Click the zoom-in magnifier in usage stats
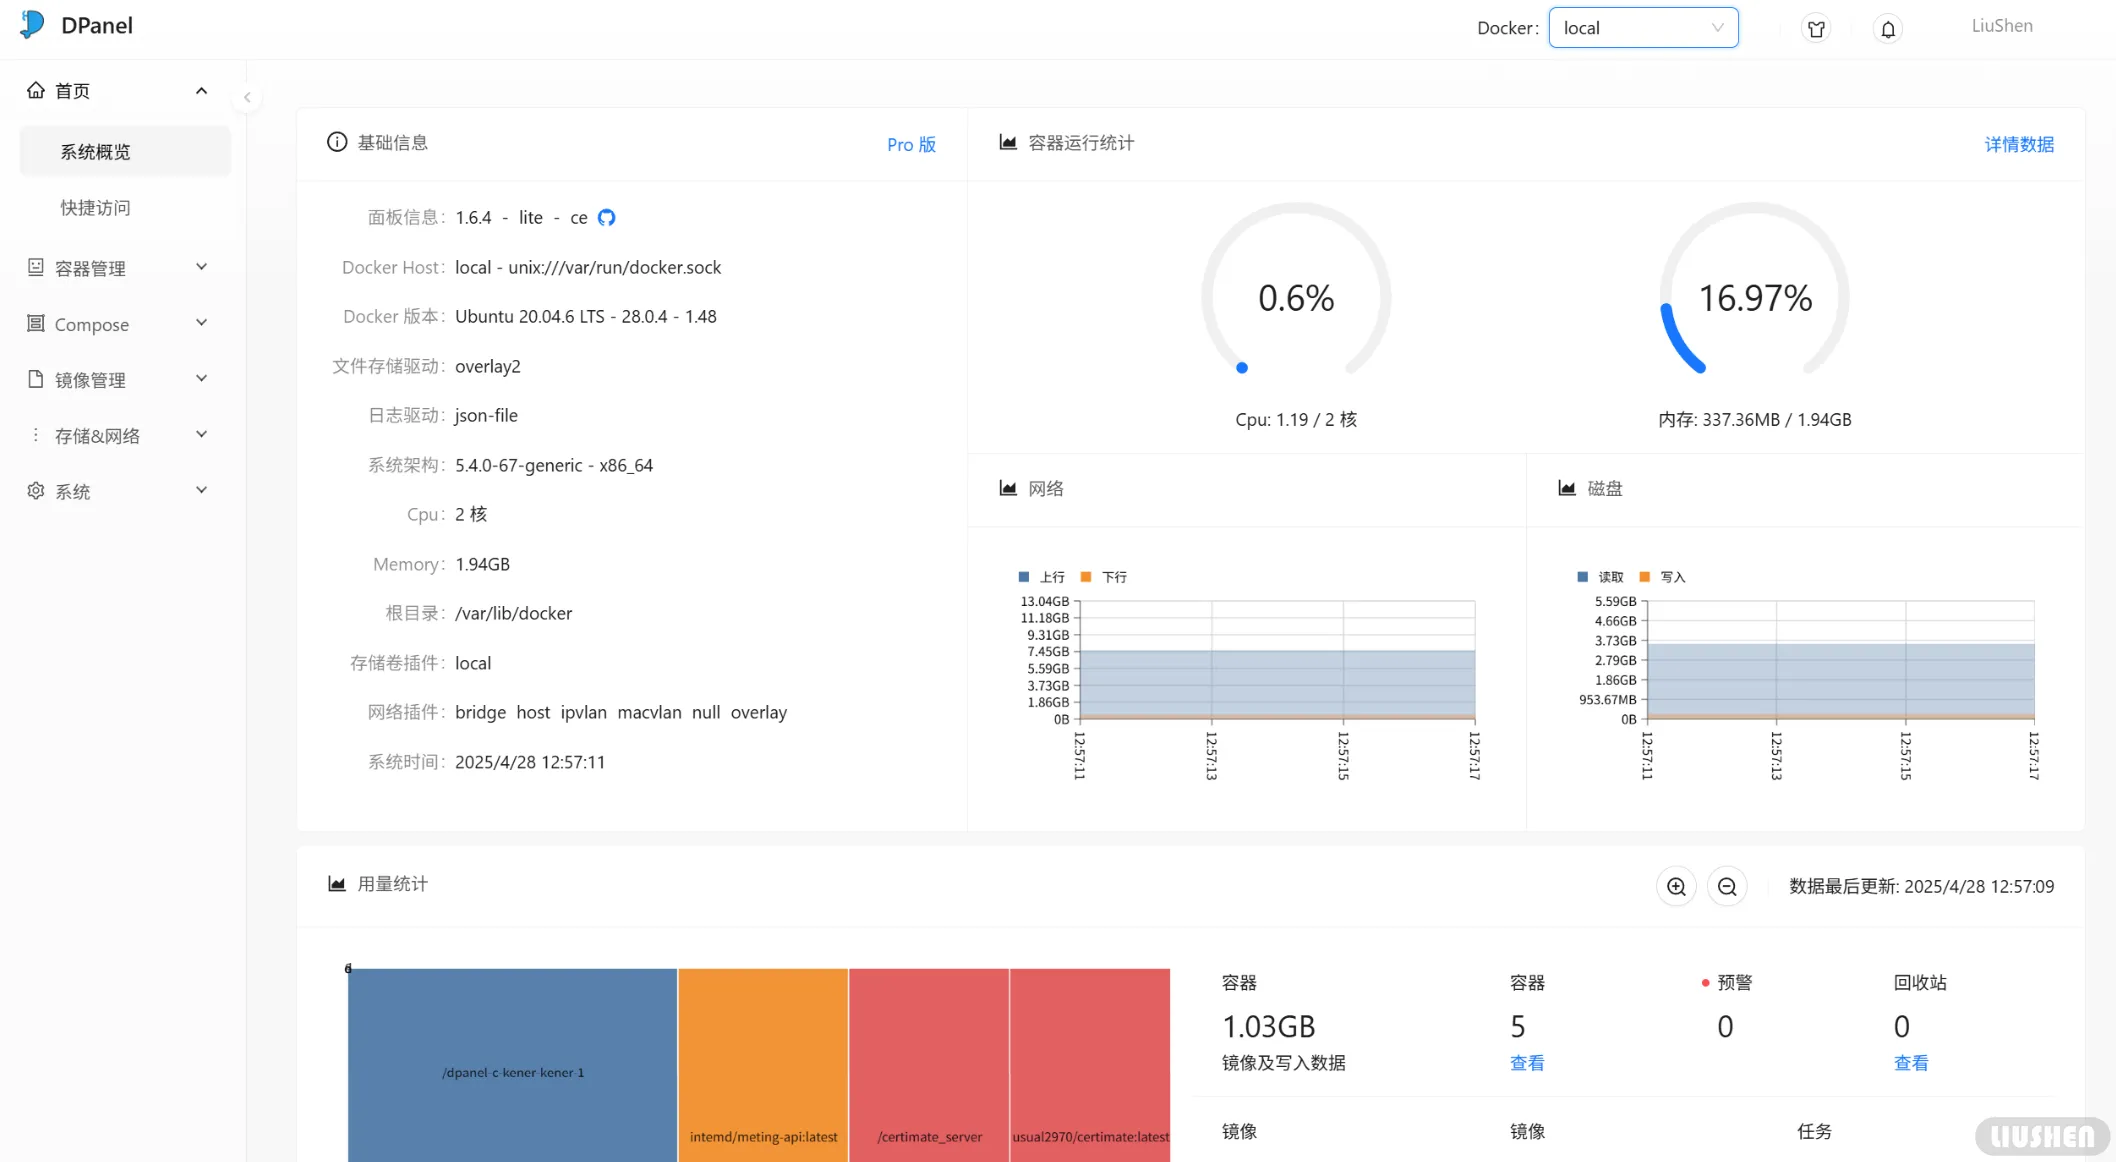 point(1676,887)
